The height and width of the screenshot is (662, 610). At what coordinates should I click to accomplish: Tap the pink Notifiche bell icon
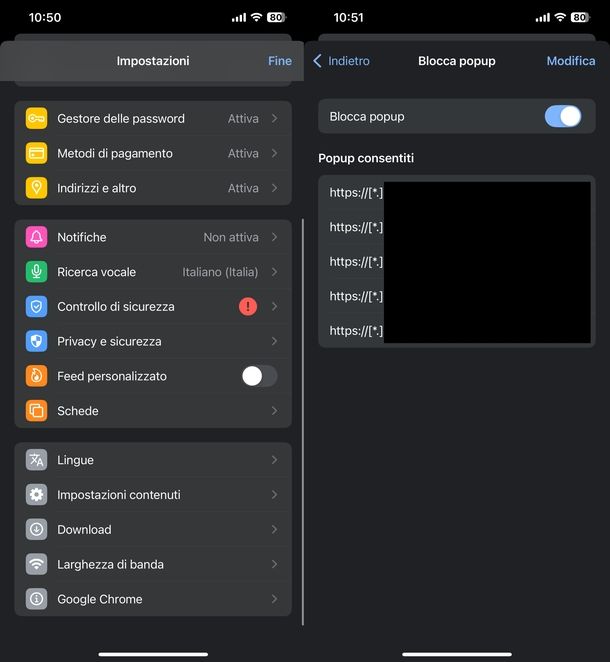(x=36, y=237)
